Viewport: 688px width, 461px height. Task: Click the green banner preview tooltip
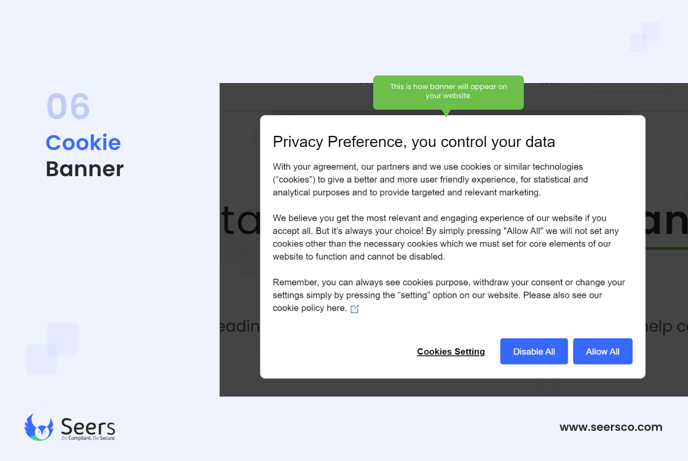tap(448, 93)
